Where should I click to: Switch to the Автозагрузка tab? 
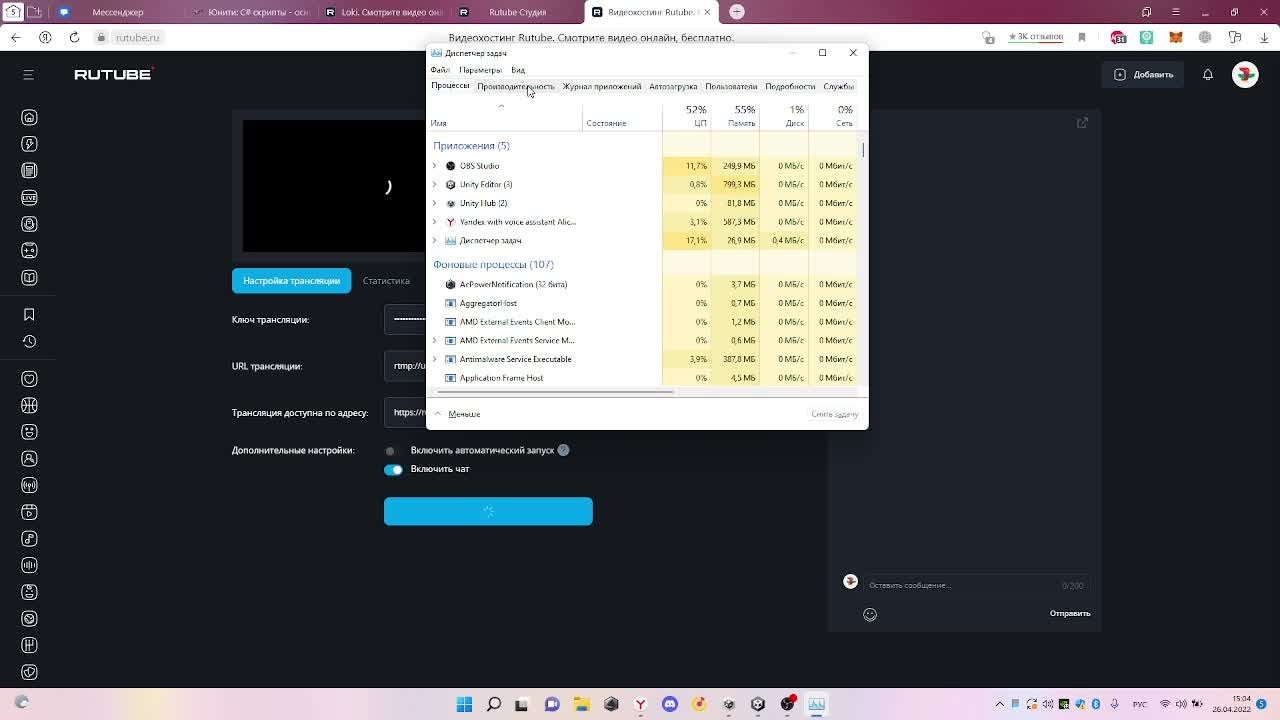(x=673, y=86)
